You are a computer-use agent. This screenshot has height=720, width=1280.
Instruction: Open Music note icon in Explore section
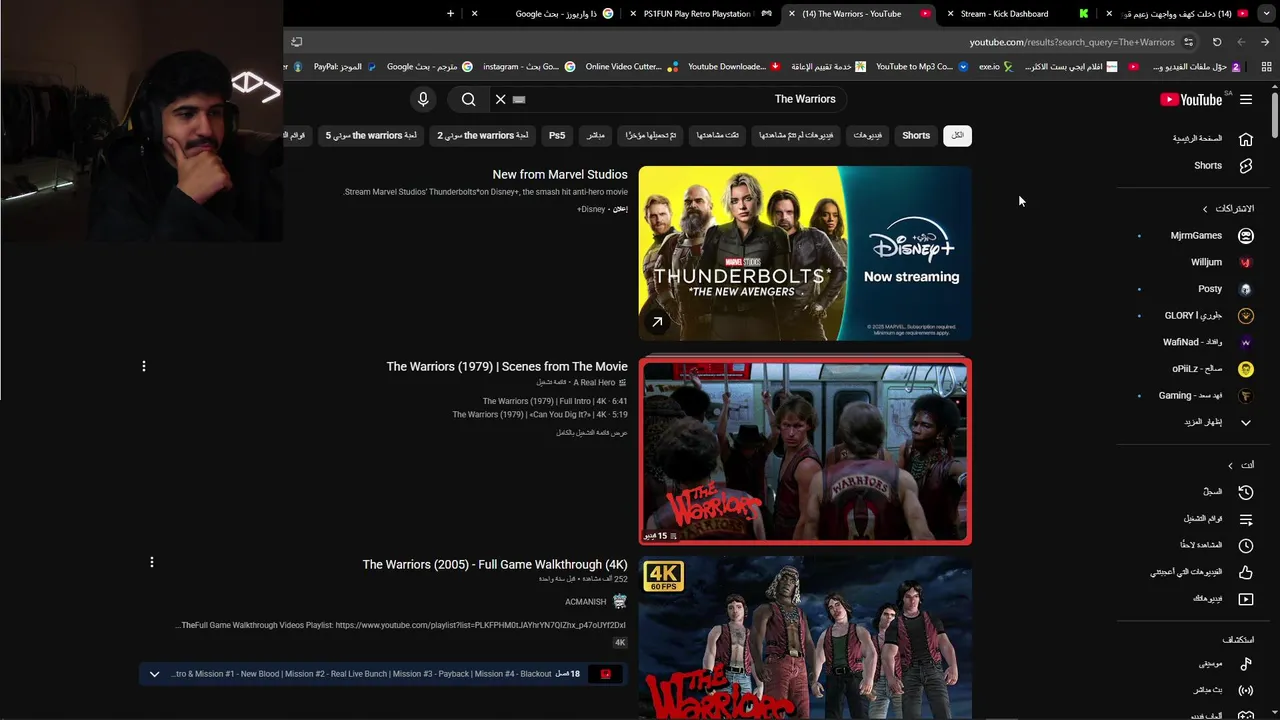tap(1246, 664)
